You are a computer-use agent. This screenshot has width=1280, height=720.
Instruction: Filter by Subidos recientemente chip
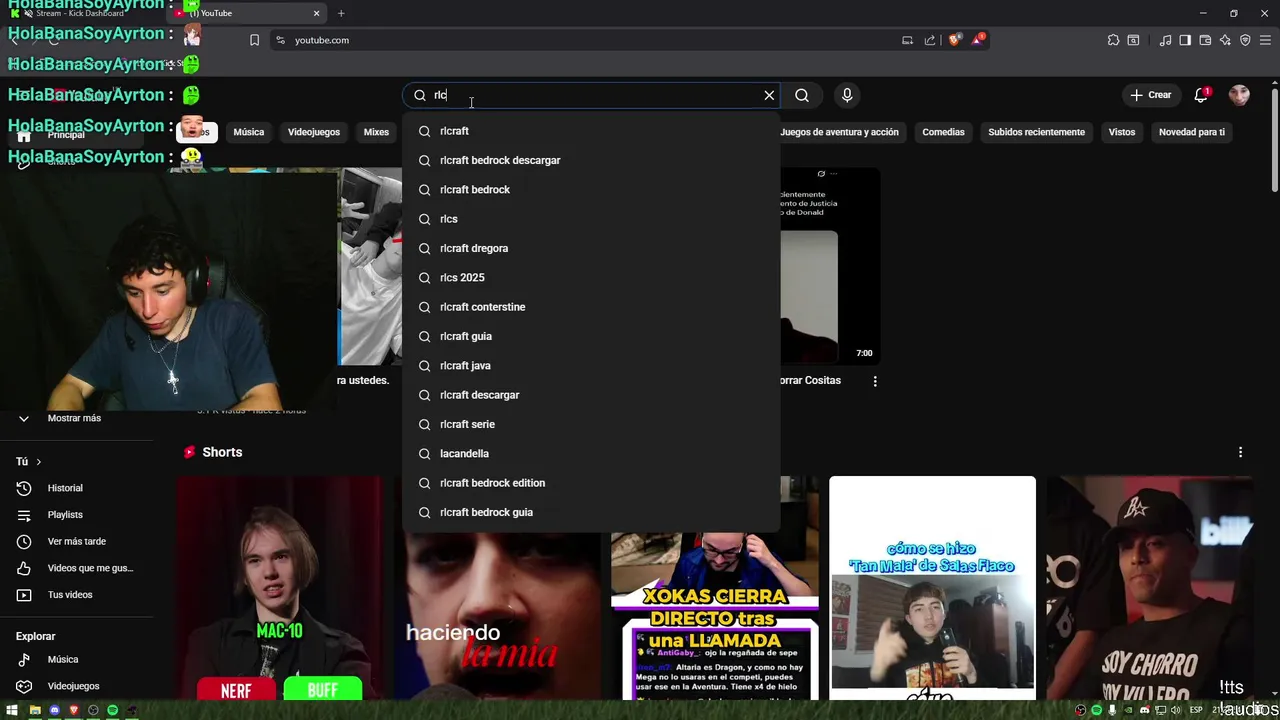(1036, 132)
